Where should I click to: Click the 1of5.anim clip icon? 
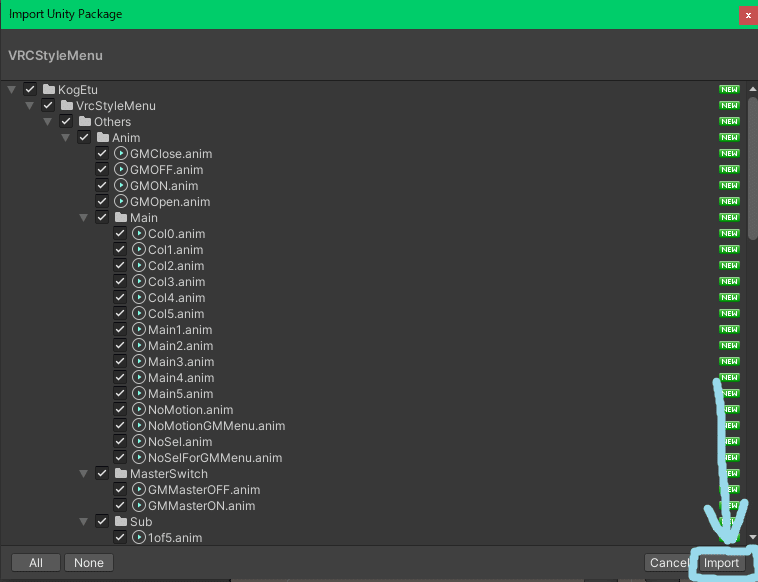(x=139, y=537)
